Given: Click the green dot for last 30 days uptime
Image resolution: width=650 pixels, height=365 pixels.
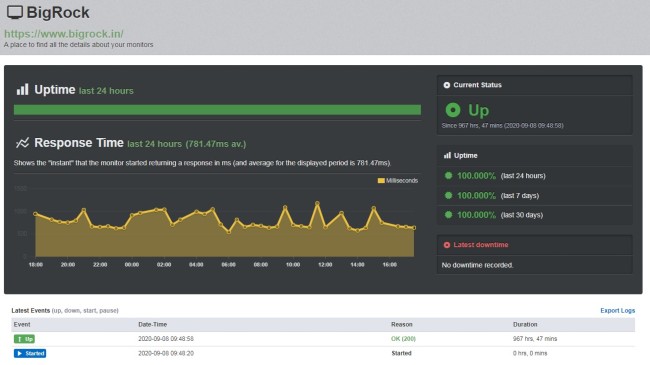Looking at the screenshot, I should pos(448,214).
